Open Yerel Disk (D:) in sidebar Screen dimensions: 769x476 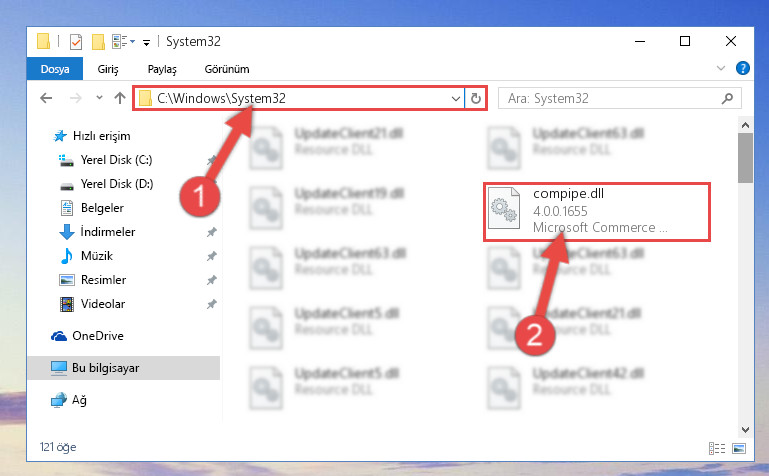coord(117,184)
